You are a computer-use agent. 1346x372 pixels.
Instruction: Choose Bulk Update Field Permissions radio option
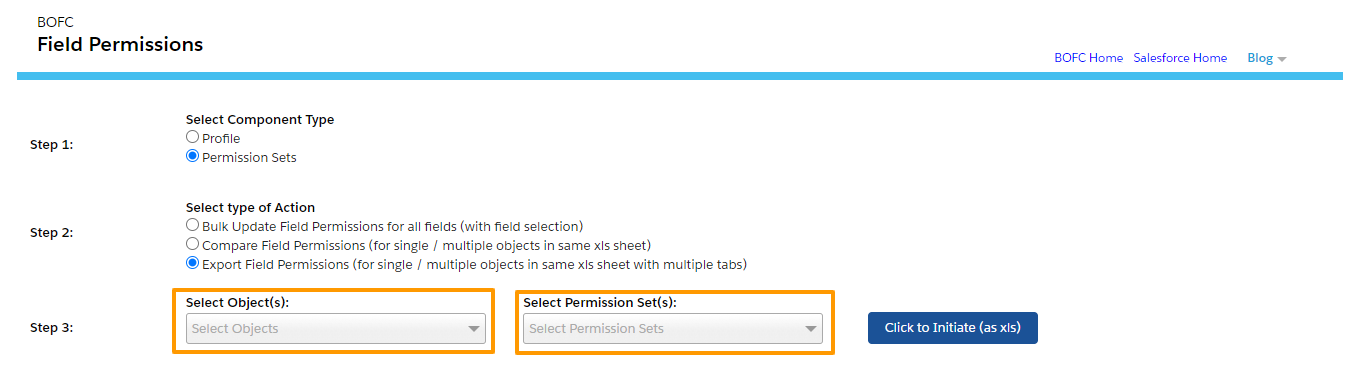coord(193,225)
